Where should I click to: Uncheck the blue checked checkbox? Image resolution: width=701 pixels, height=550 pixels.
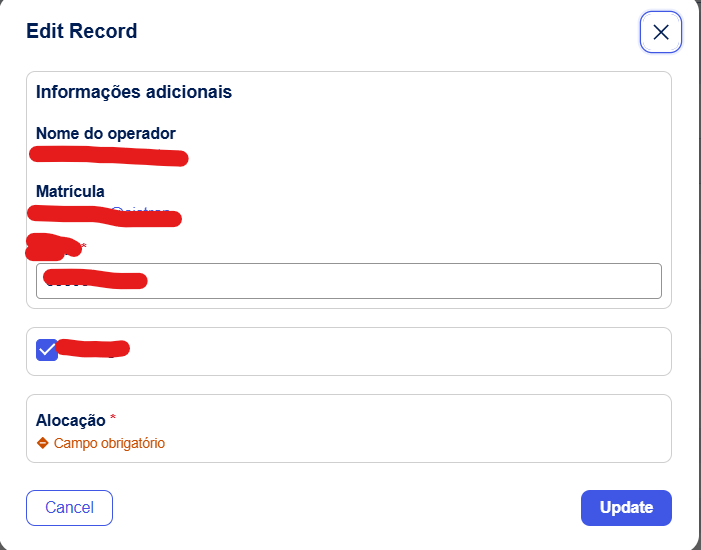pyautogui.click(x=46, y=350)
